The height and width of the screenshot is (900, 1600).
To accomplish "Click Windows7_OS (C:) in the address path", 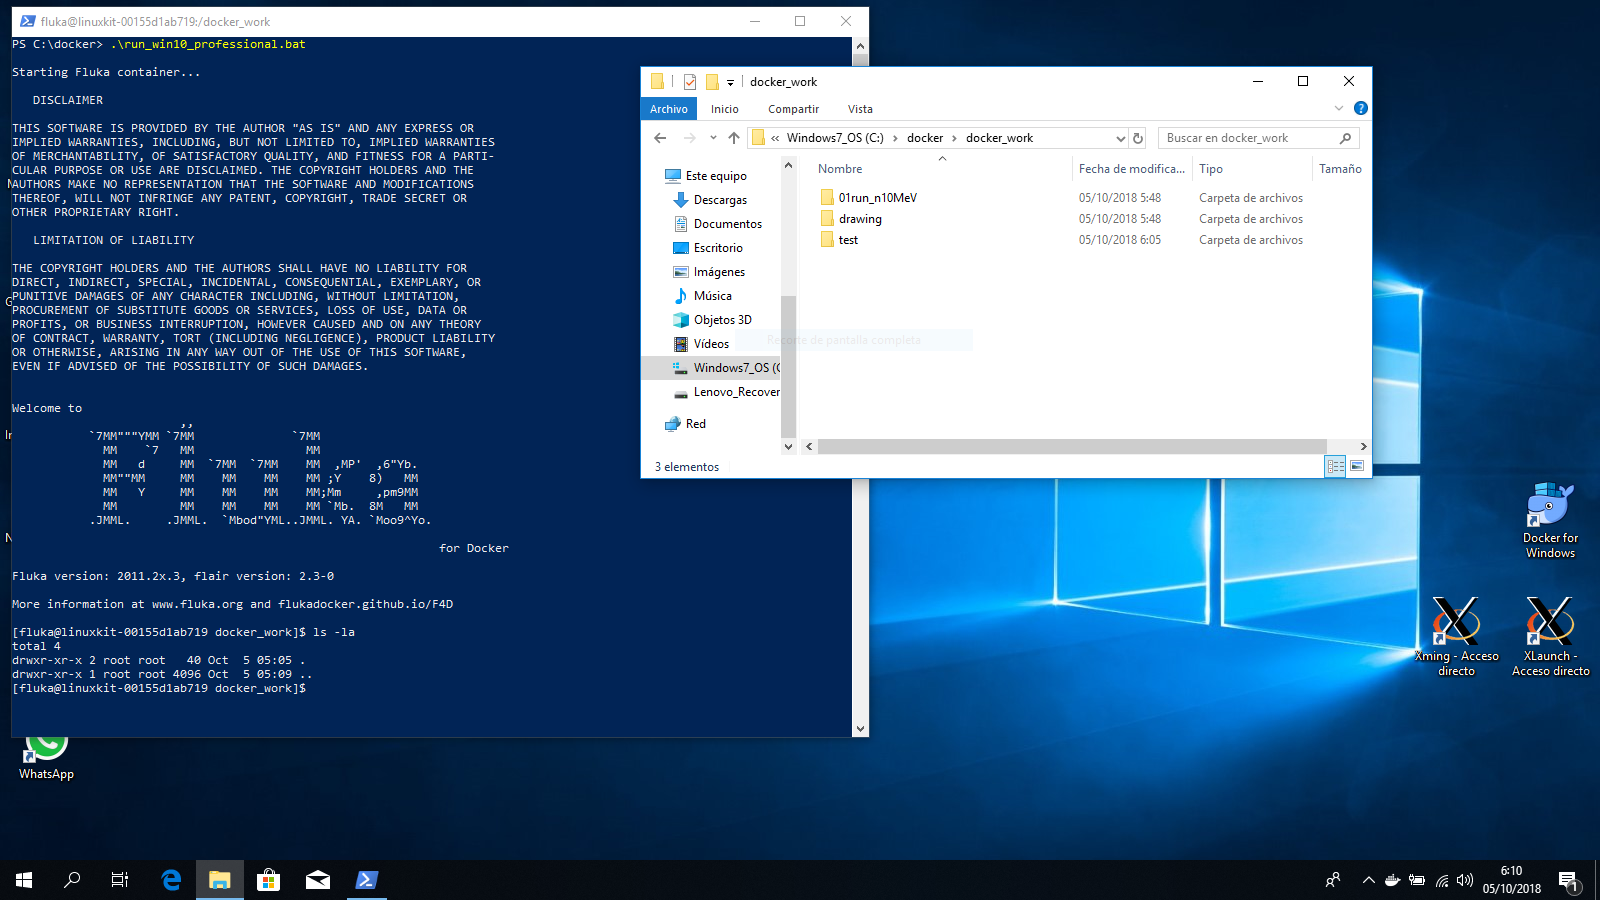I will [835, 138].
